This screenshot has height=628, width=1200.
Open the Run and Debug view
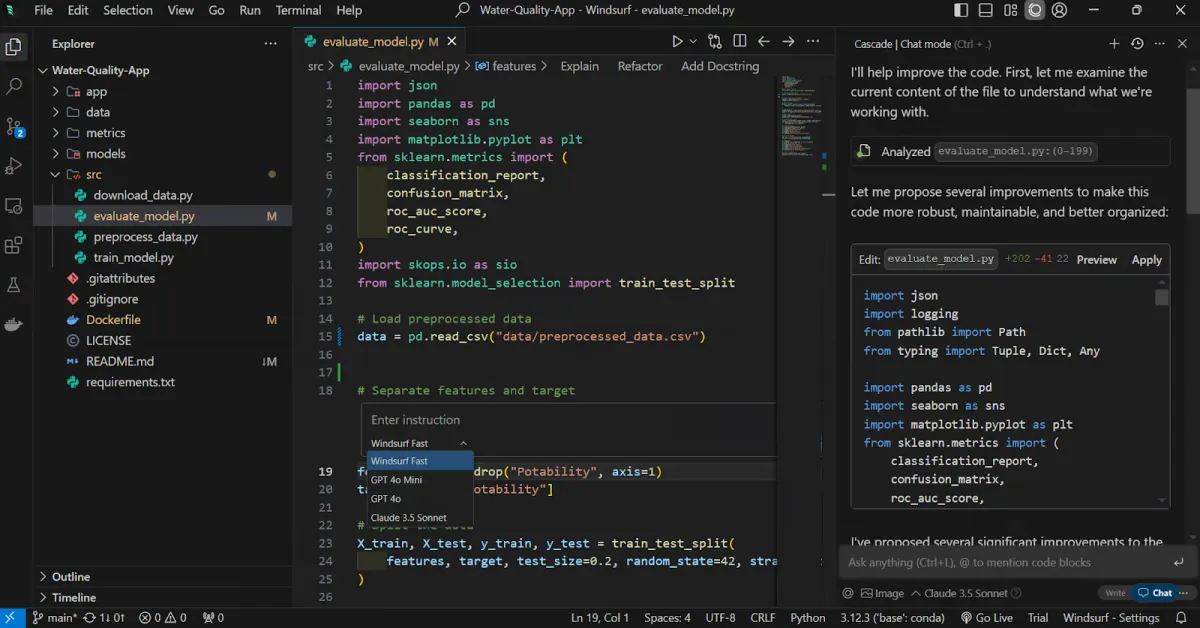coord(14,166)
